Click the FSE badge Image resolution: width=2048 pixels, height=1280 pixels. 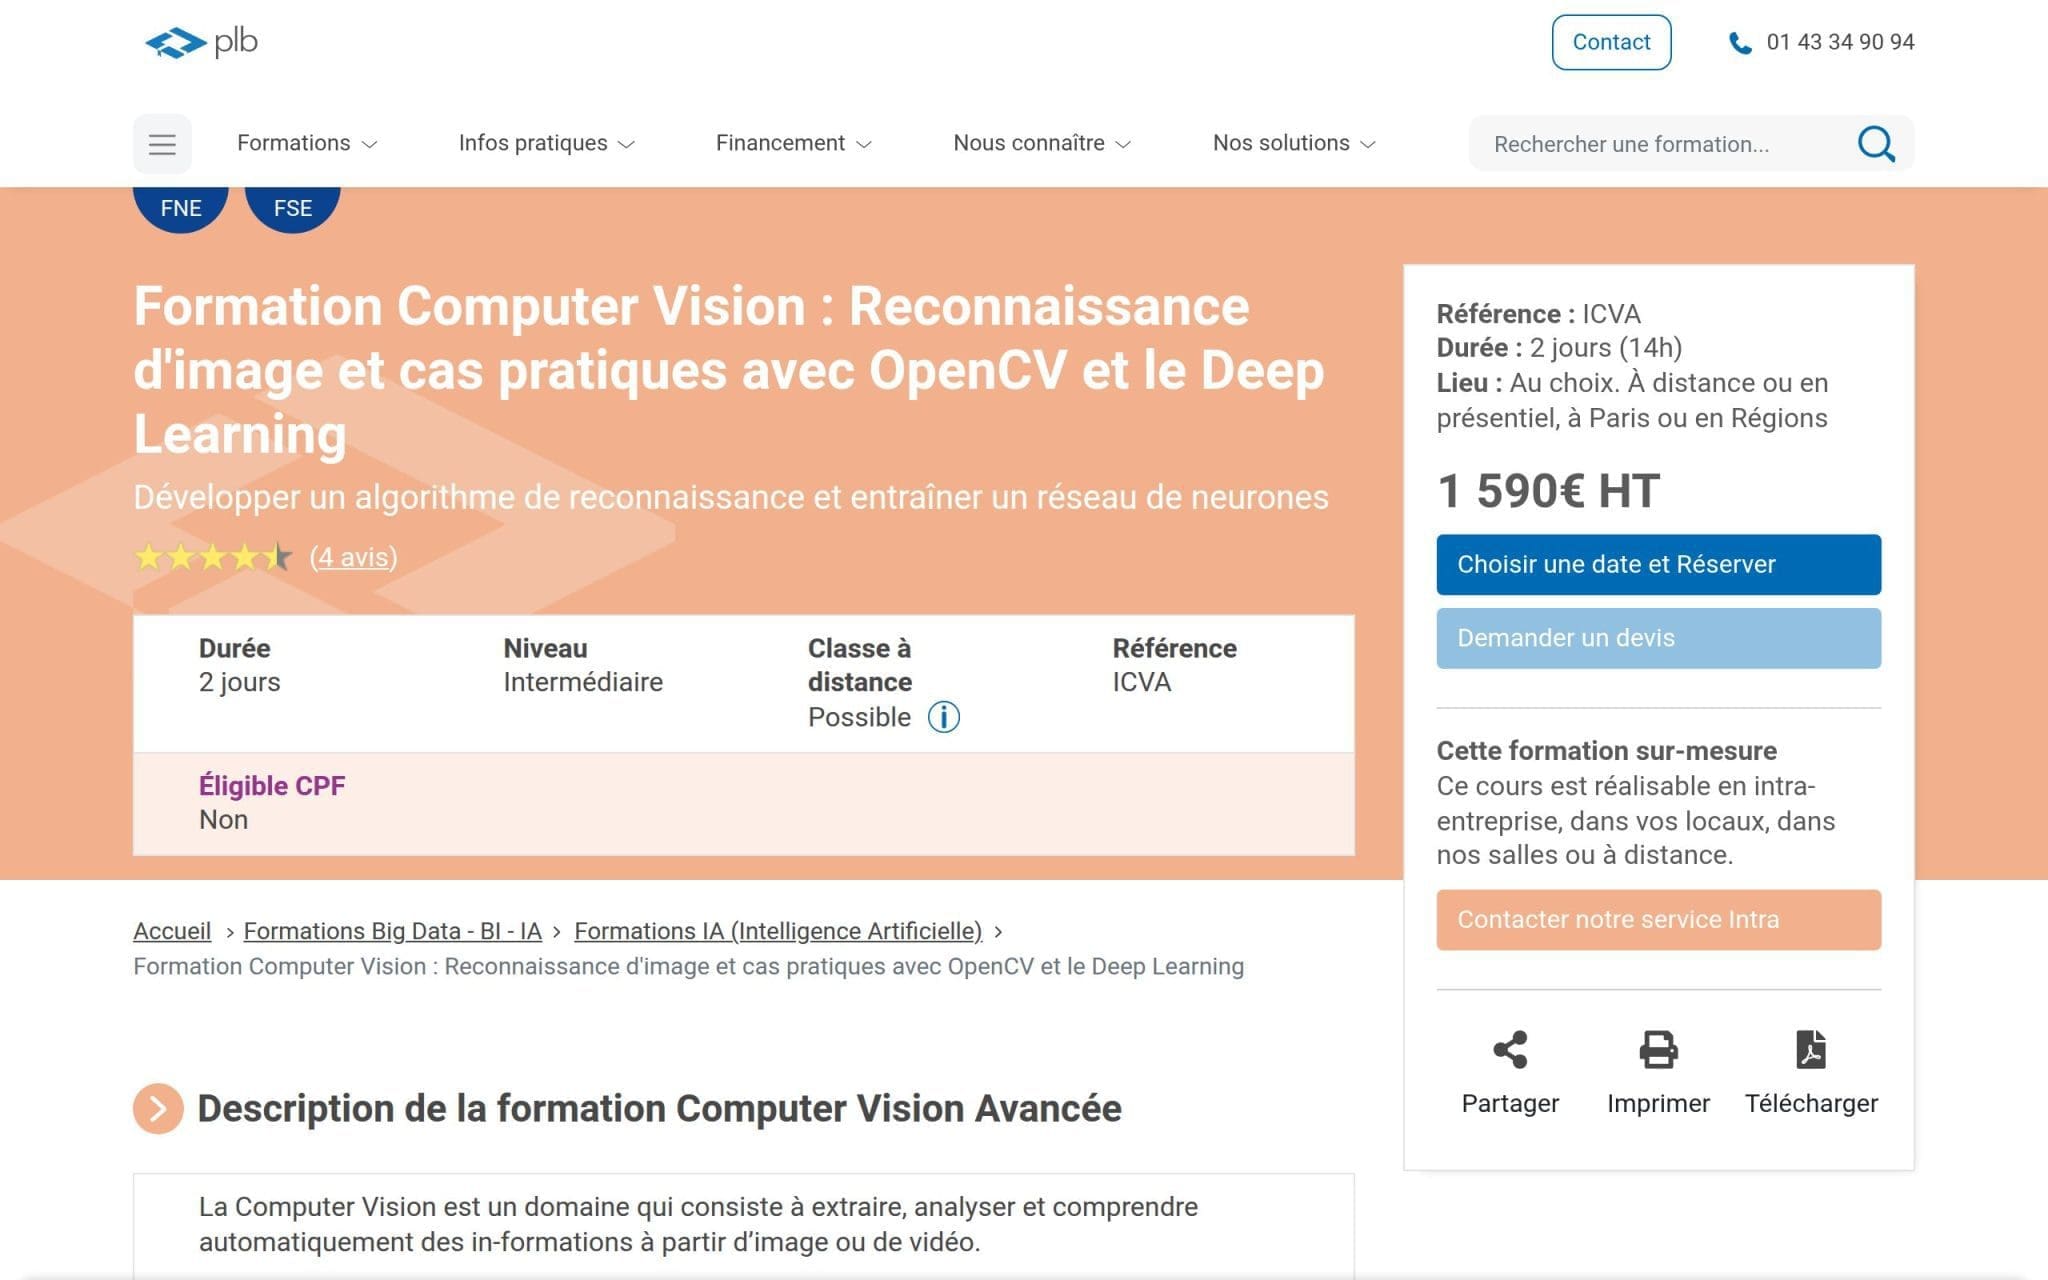tap(293, 208)
